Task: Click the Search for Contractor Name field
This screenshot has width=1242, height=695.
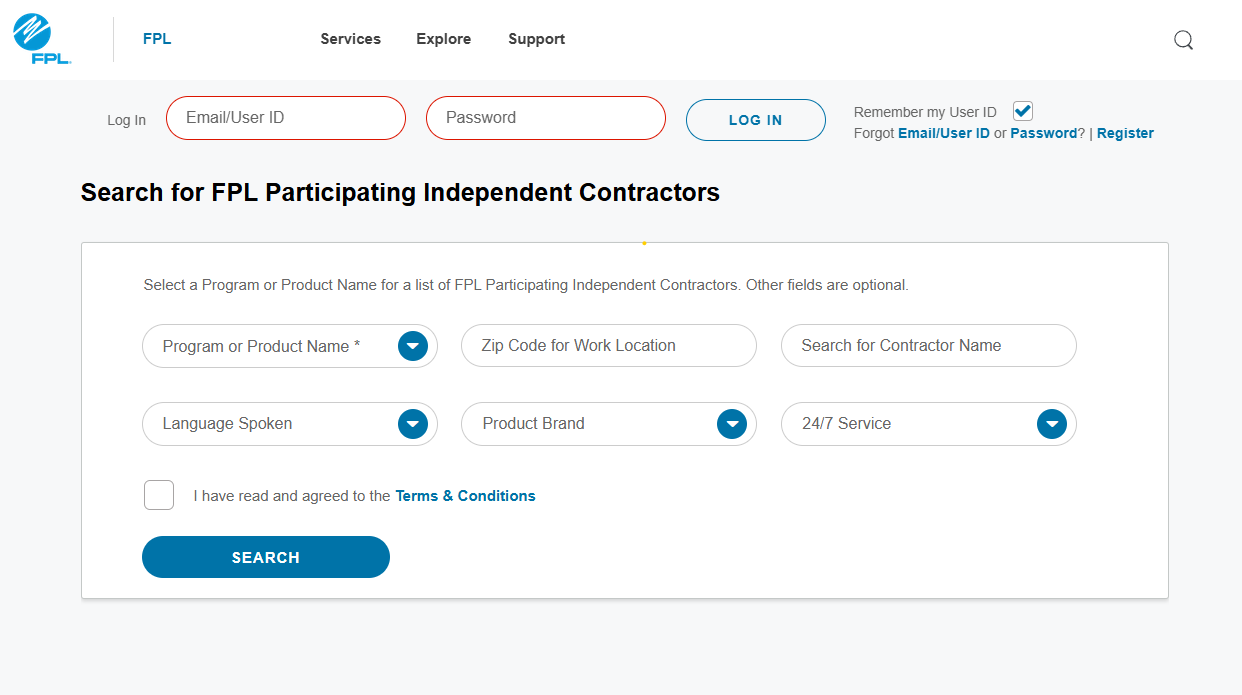Action: (929, 346)
